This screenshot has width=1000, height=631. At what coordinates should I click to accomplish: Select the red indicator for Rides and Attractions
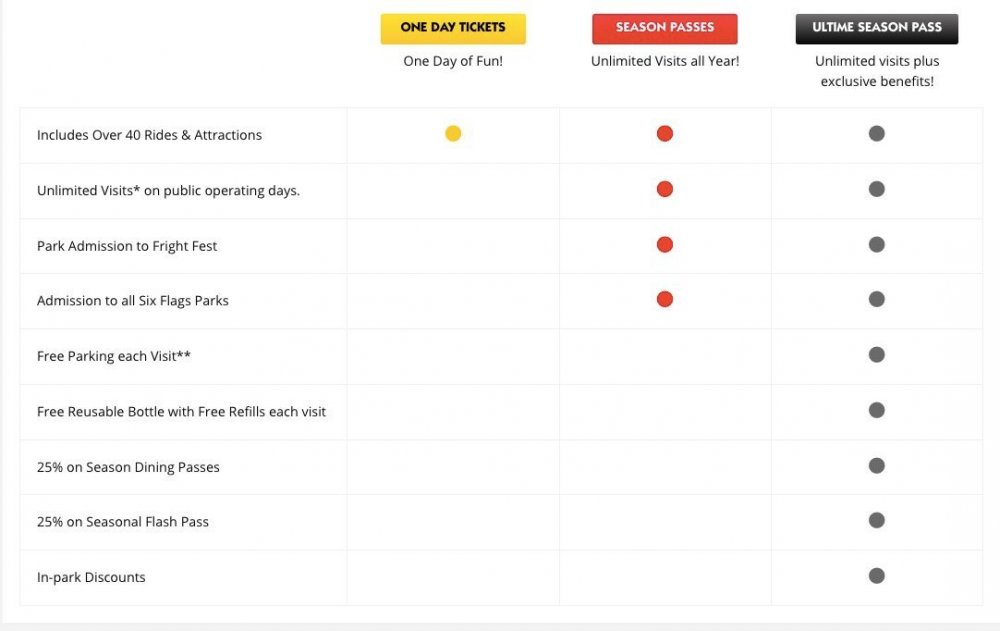click(x=664, y=132)
